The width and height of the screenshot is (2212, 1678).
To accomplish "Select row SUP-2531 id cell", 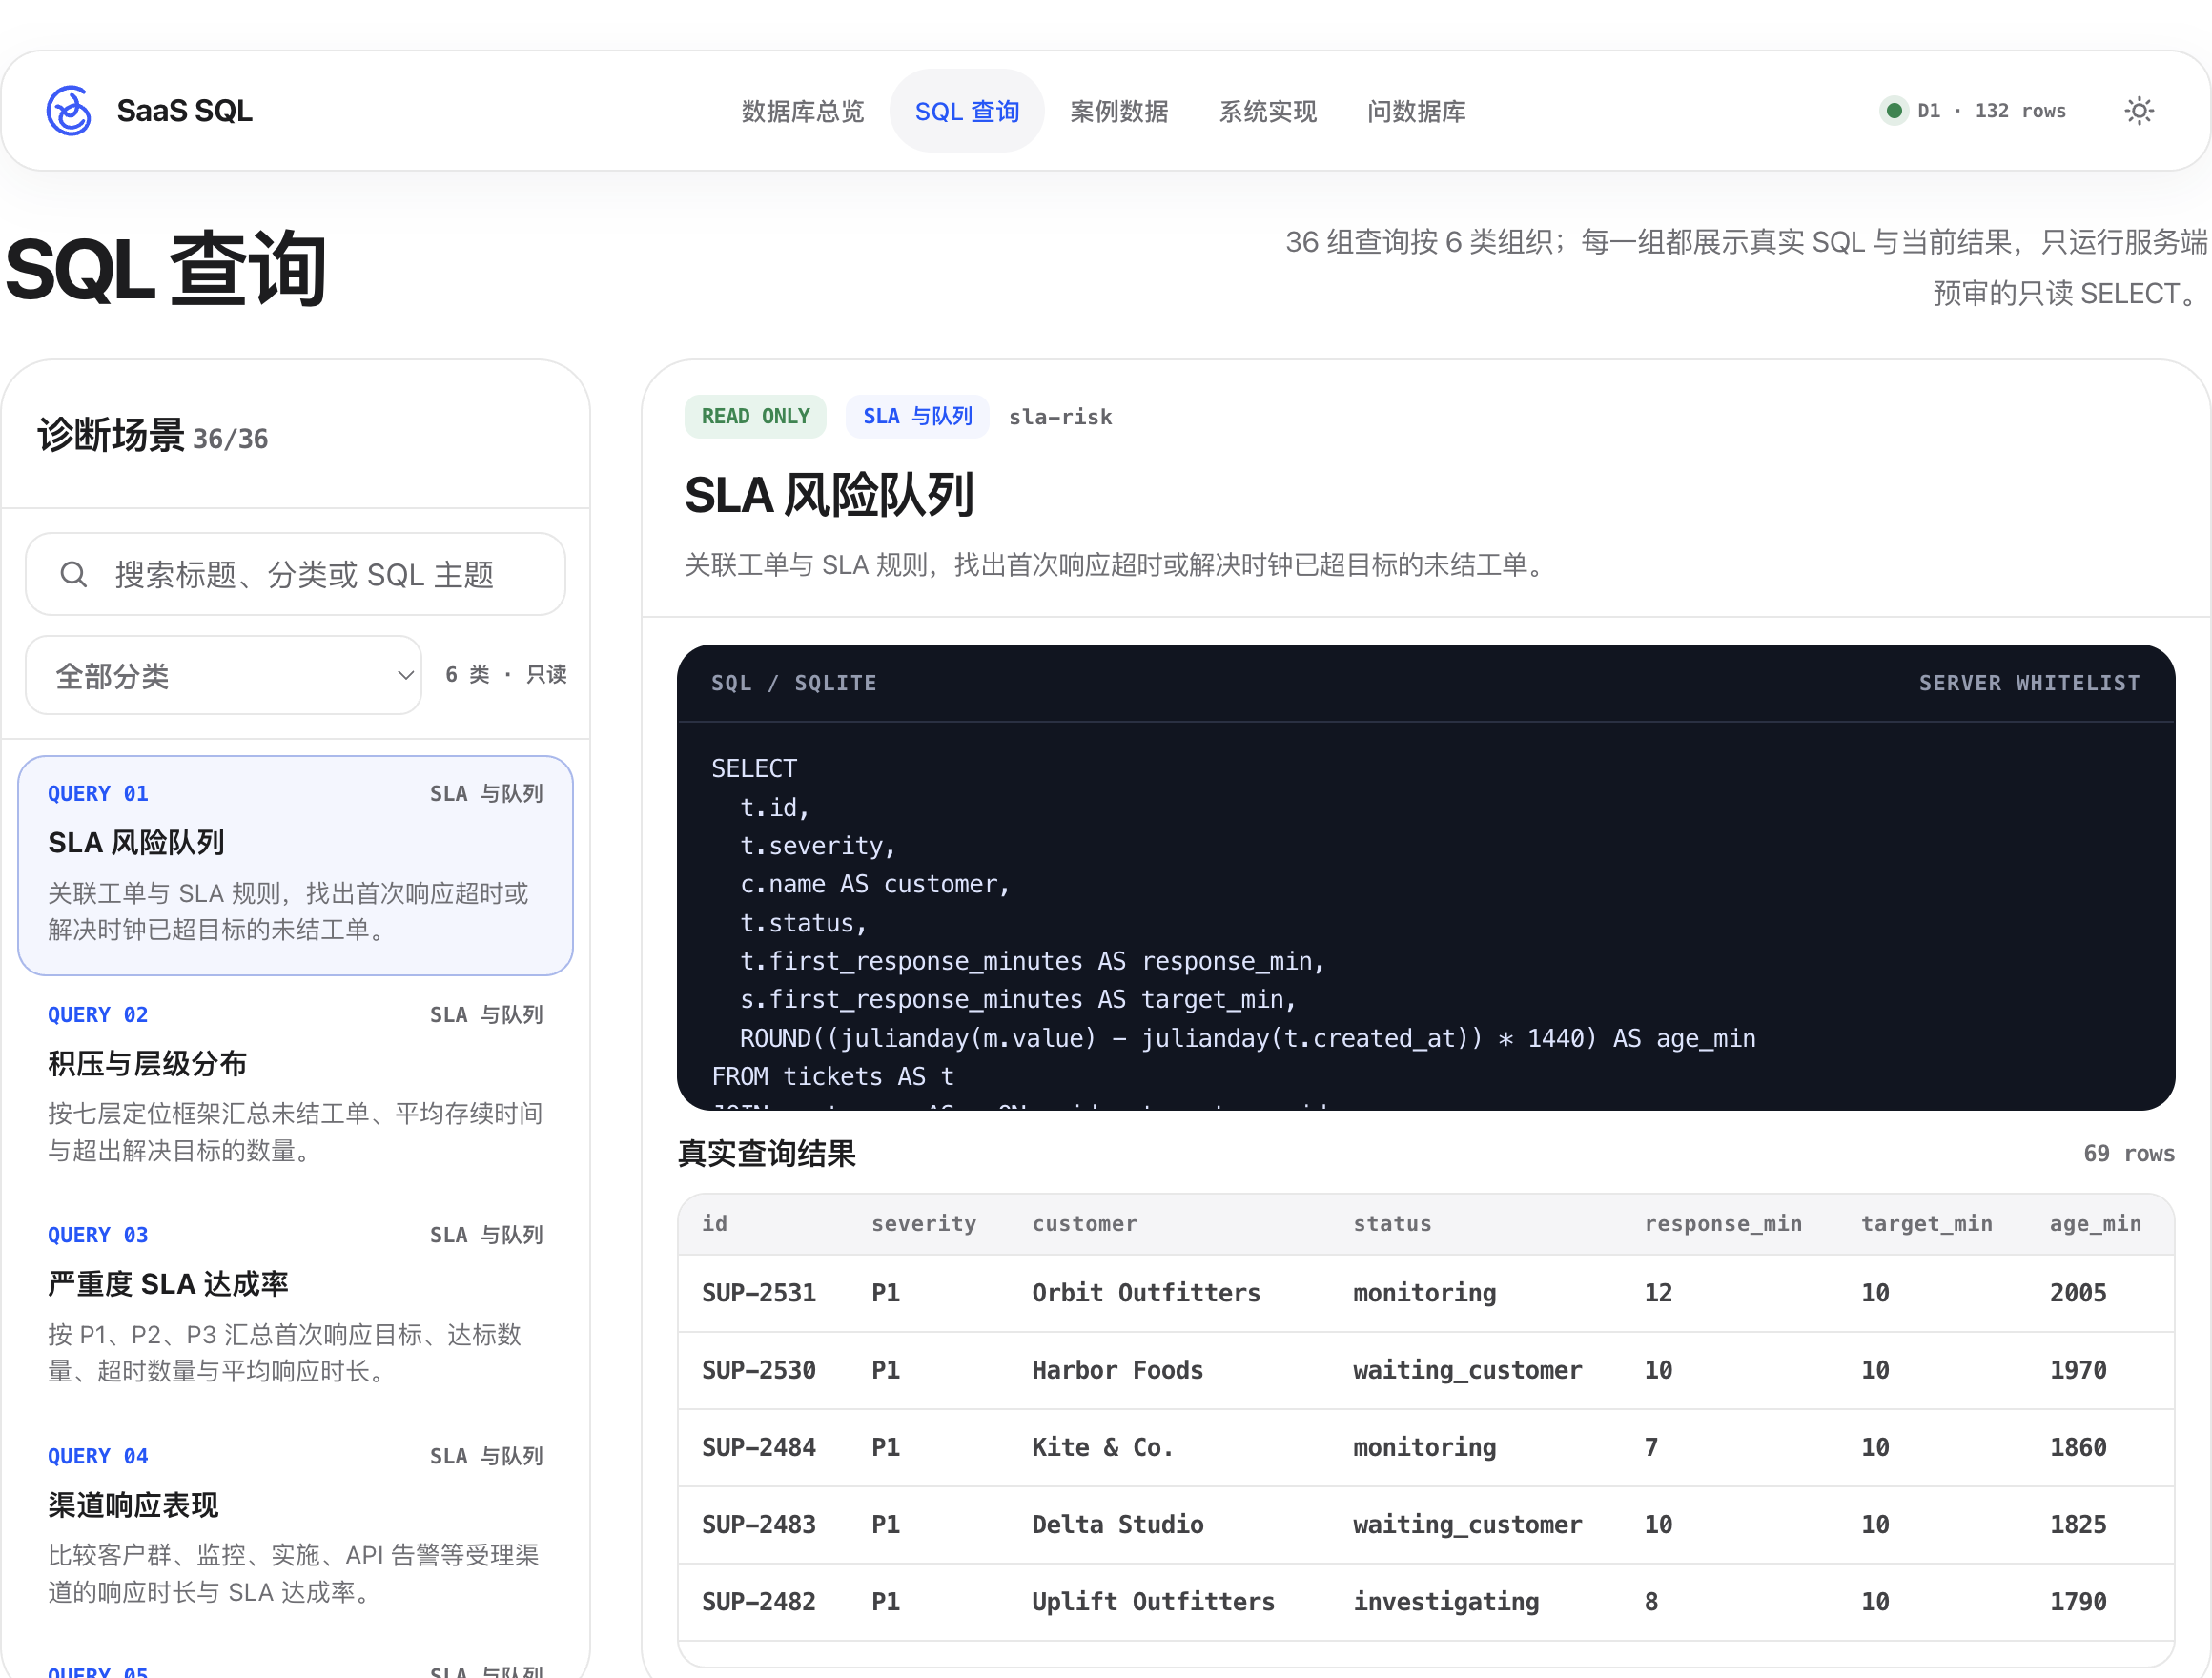I will (758, 1292).
